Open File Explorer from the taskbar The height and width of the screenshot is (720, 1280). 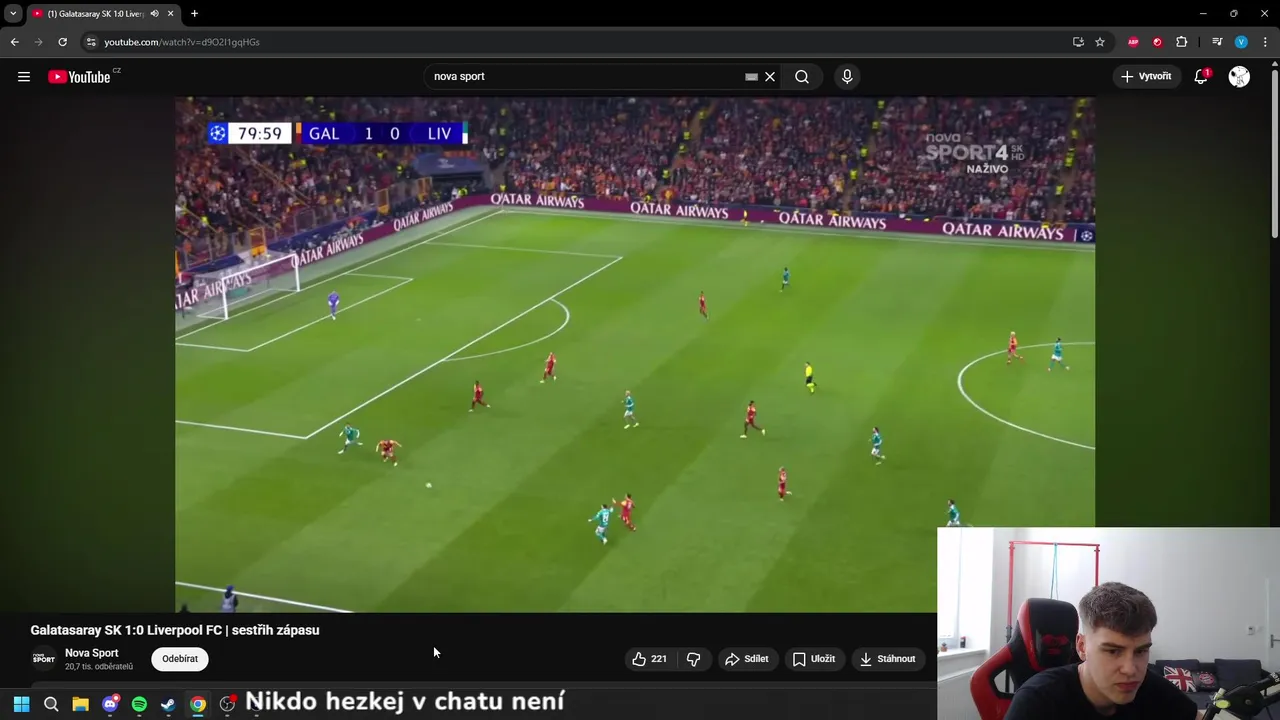(80, 704)
